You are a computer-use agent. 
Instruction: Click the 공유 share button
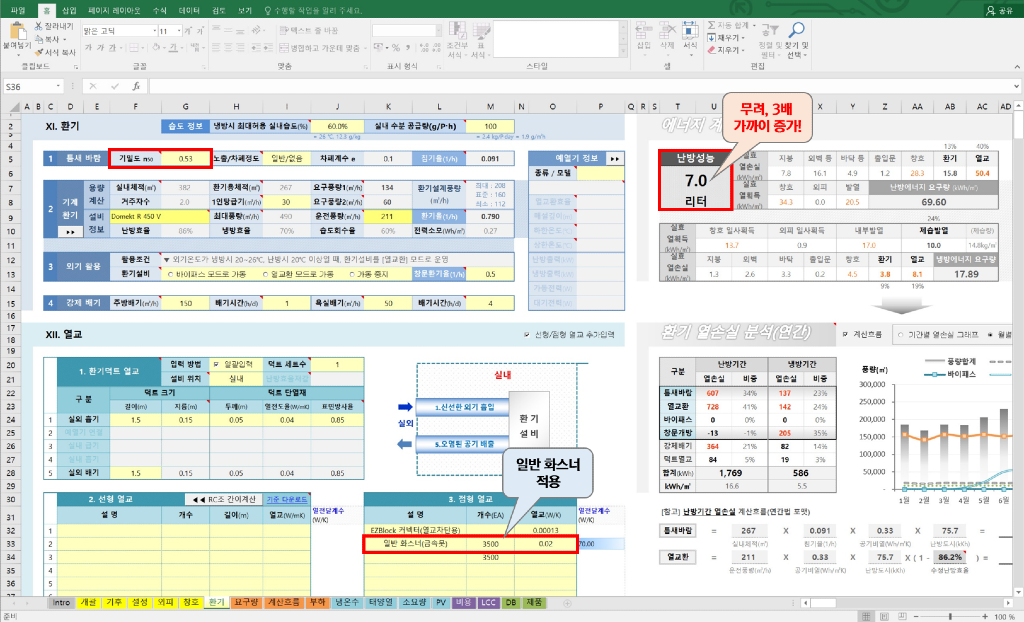[998, 10]
